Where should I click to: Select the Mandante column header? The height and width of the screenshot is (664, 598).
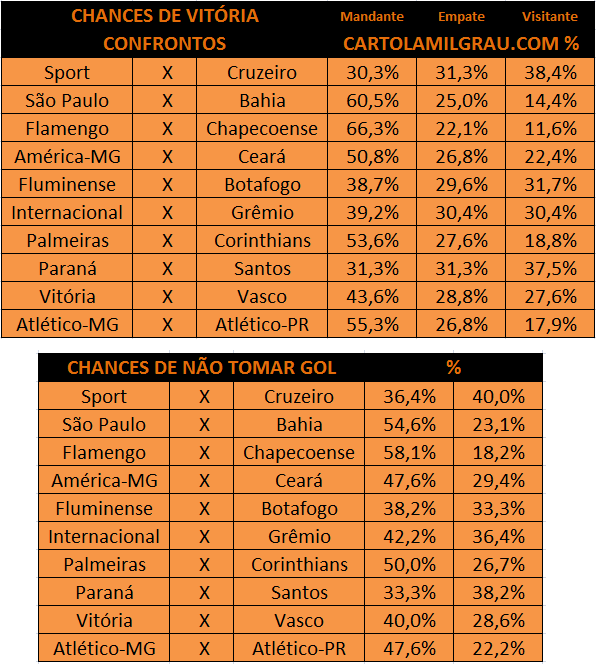[x=372, y=17]
